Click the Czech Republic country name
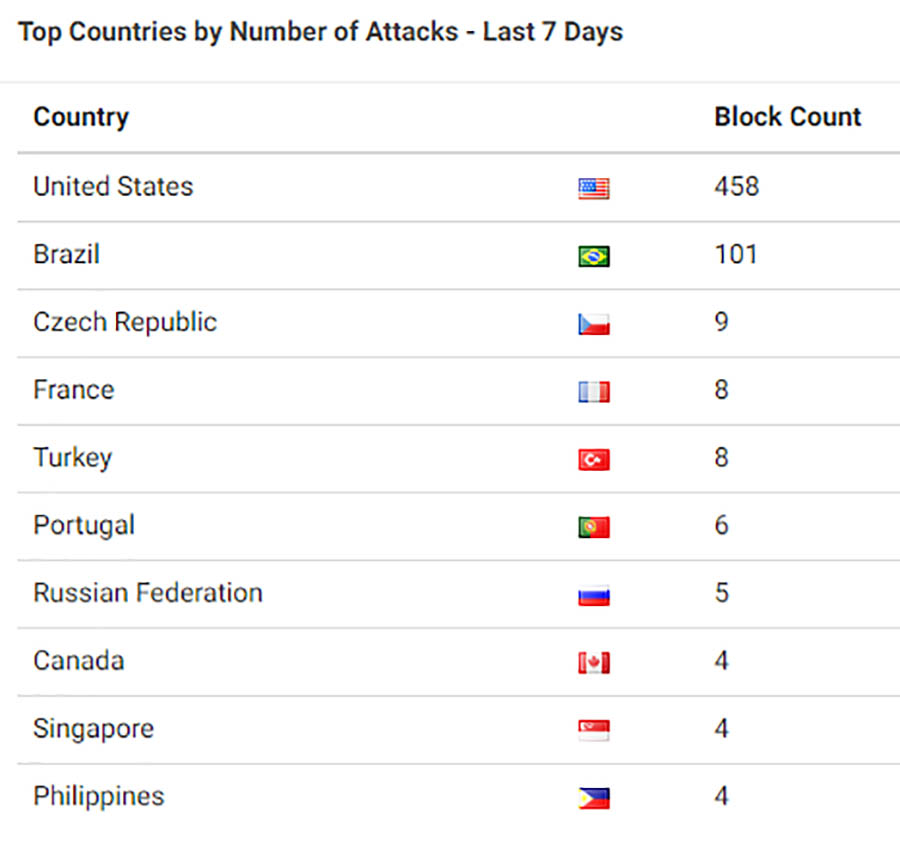 pyautogui.click(x=125, y=323)
